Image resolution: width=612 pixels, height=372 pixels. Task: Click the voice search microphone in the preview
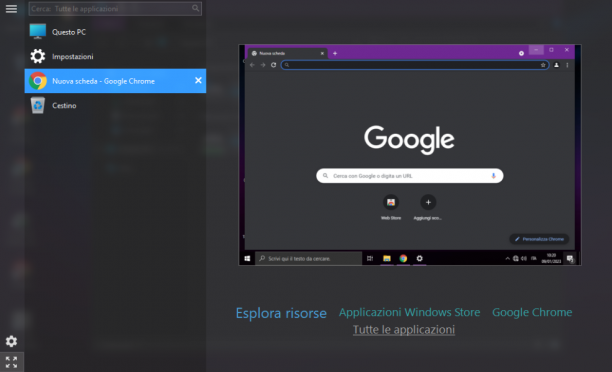click(x=493, y=176)
